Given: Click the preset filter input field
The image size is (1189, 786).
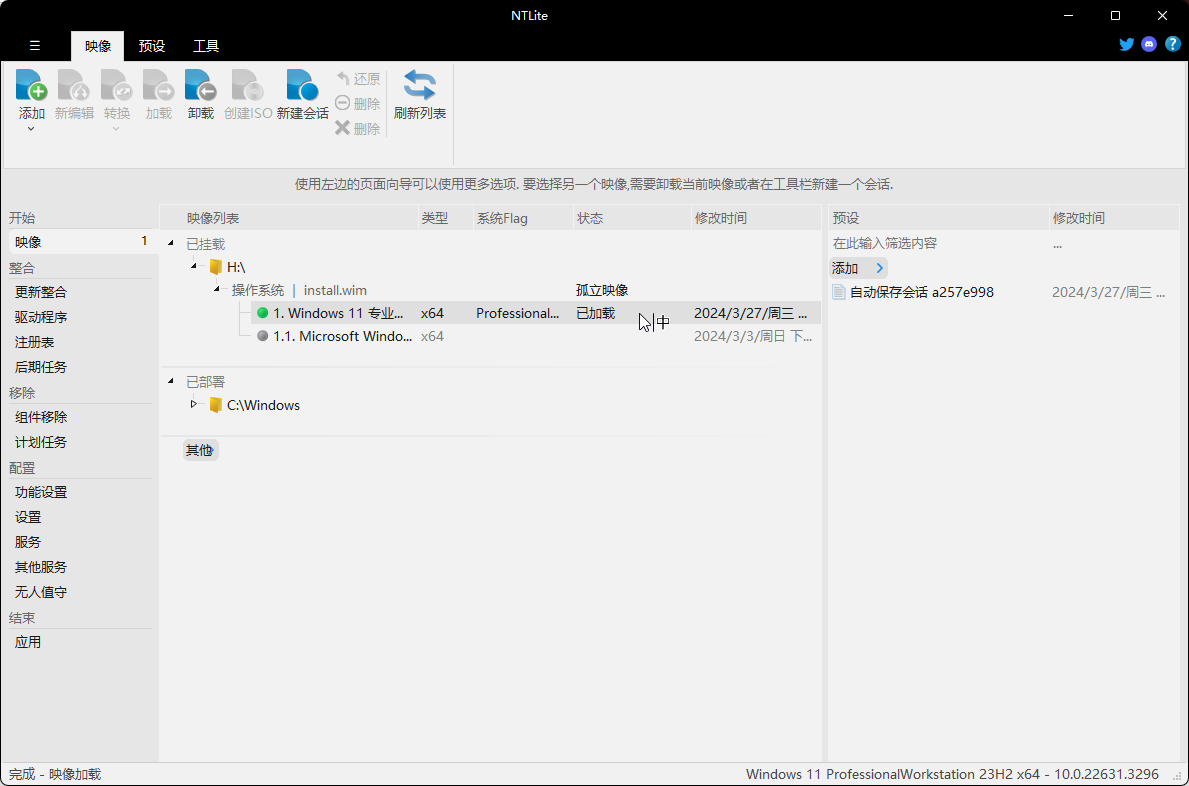Looking at the screenshot, I should pos(937,243).
